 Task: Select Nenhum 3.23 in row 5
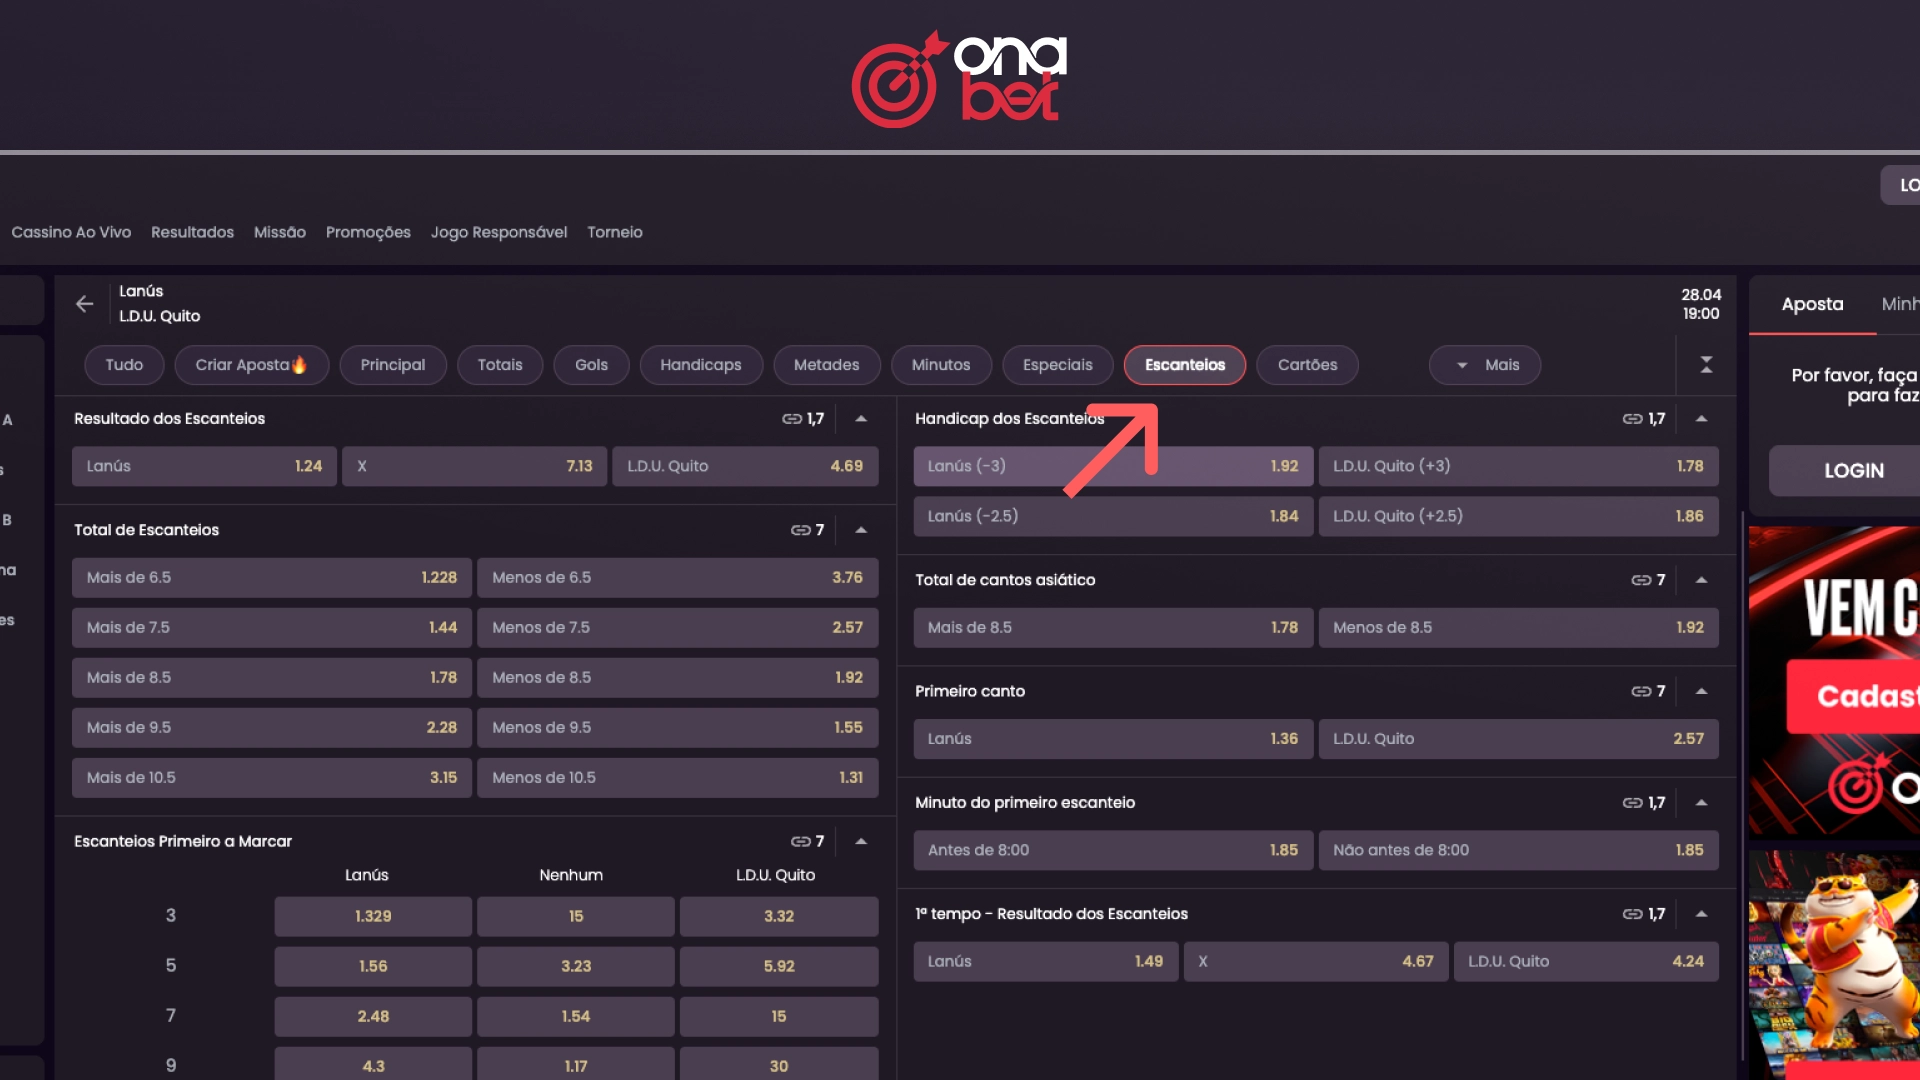pyautogui.click(x=576, y=967)
